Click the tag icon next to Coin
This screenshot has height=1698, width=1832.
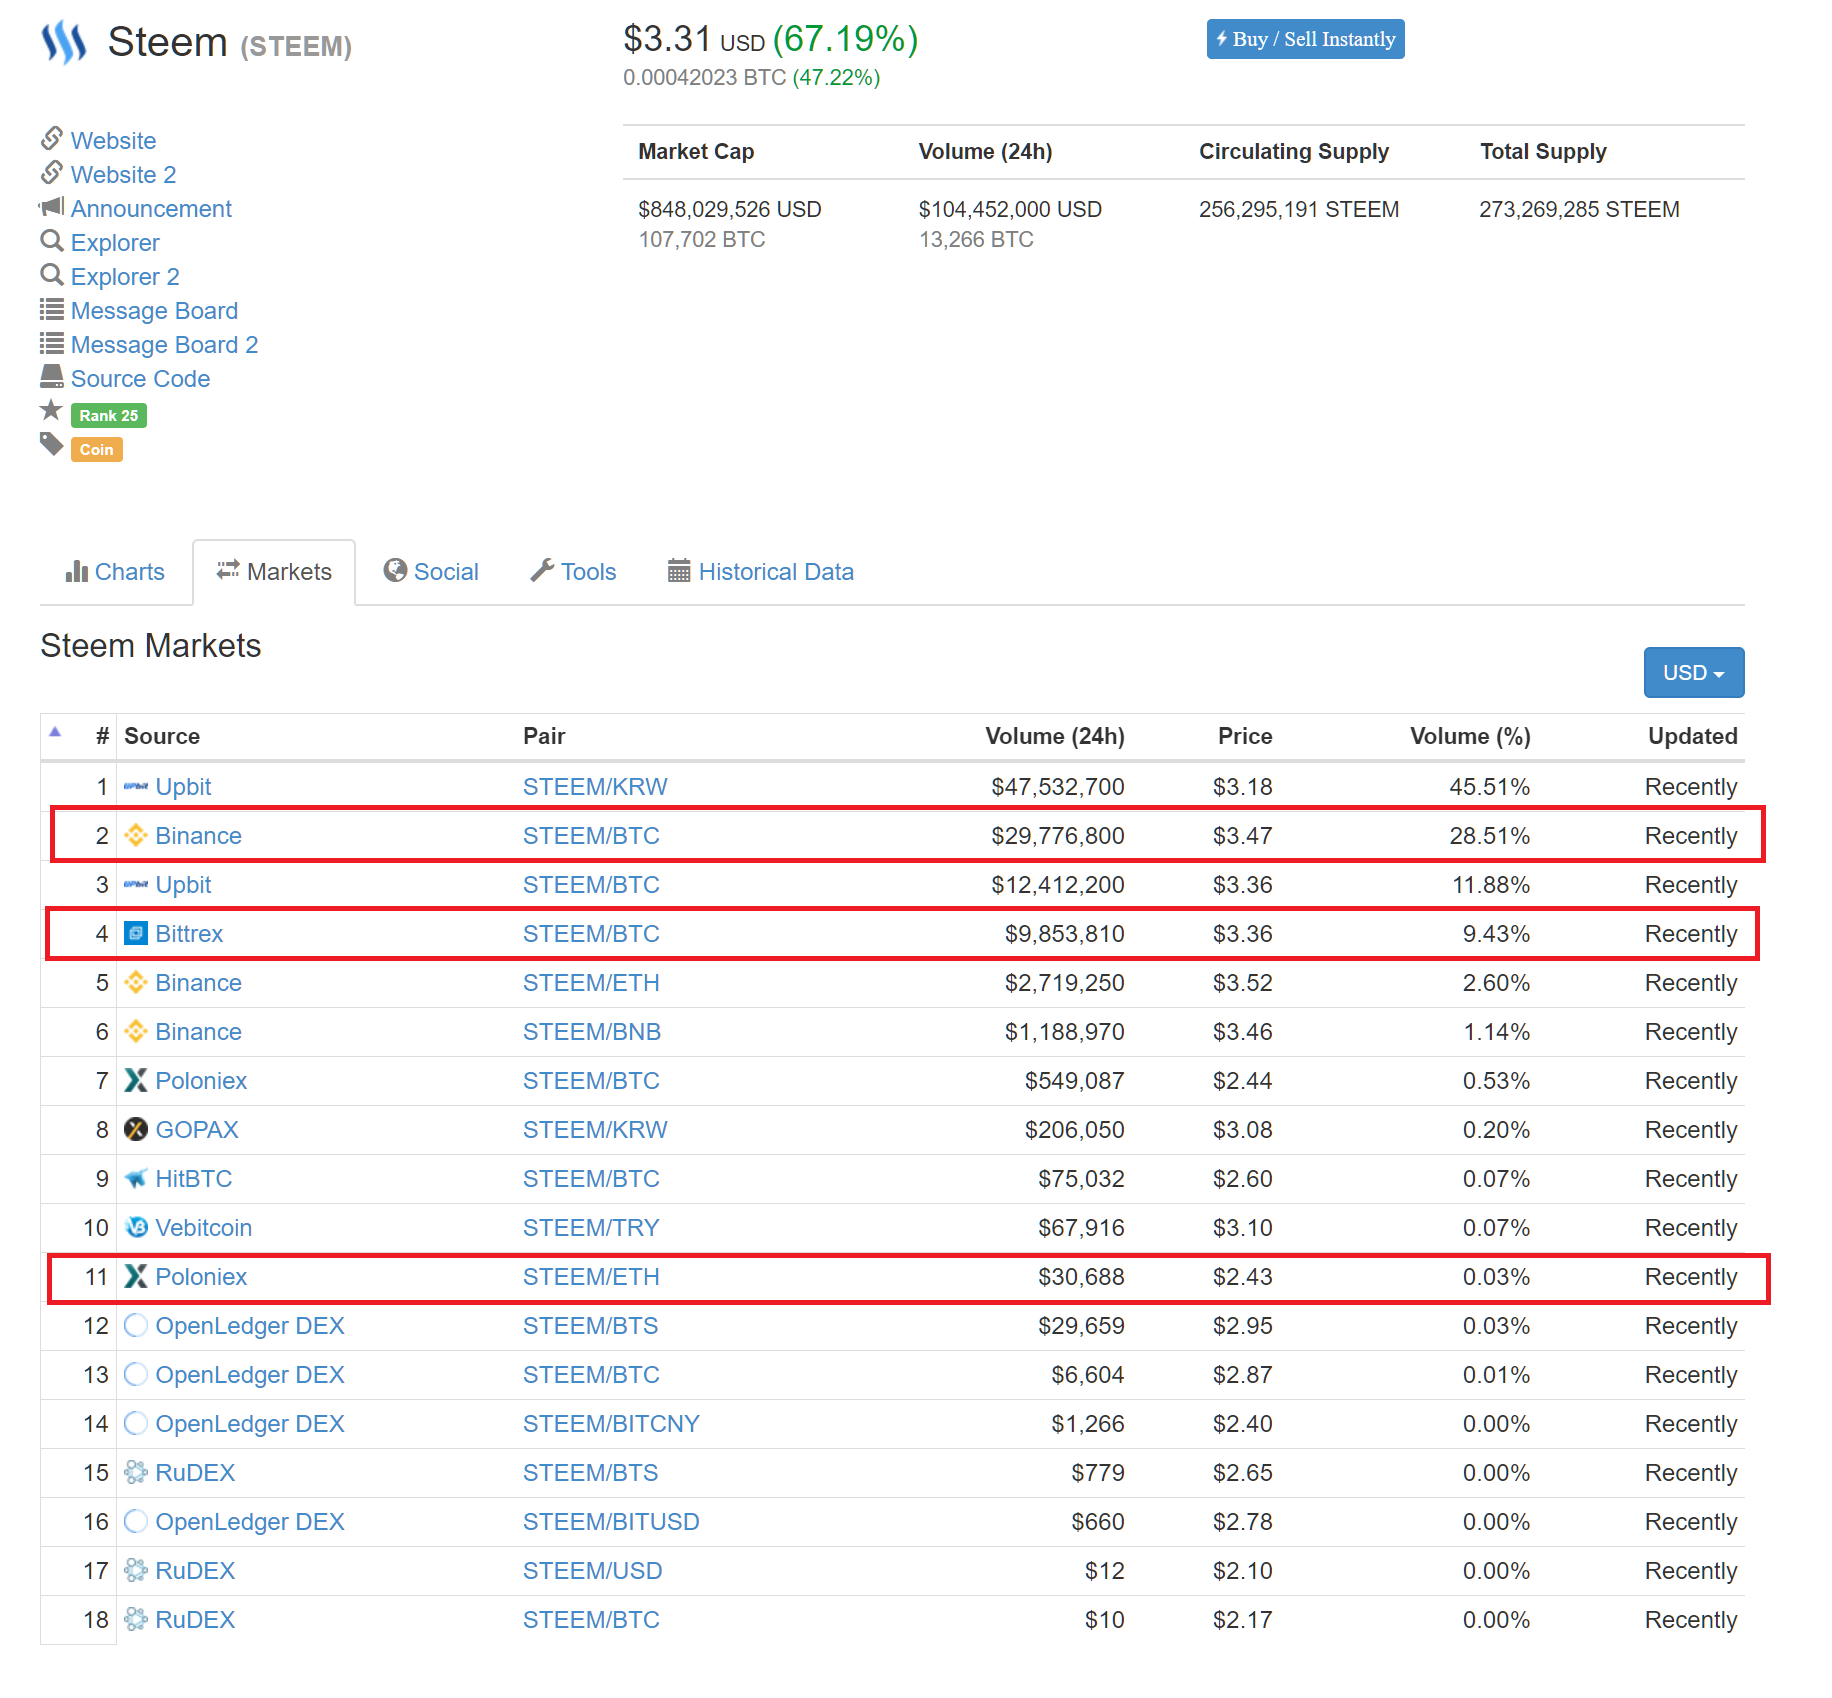click(x=52, y=444)
